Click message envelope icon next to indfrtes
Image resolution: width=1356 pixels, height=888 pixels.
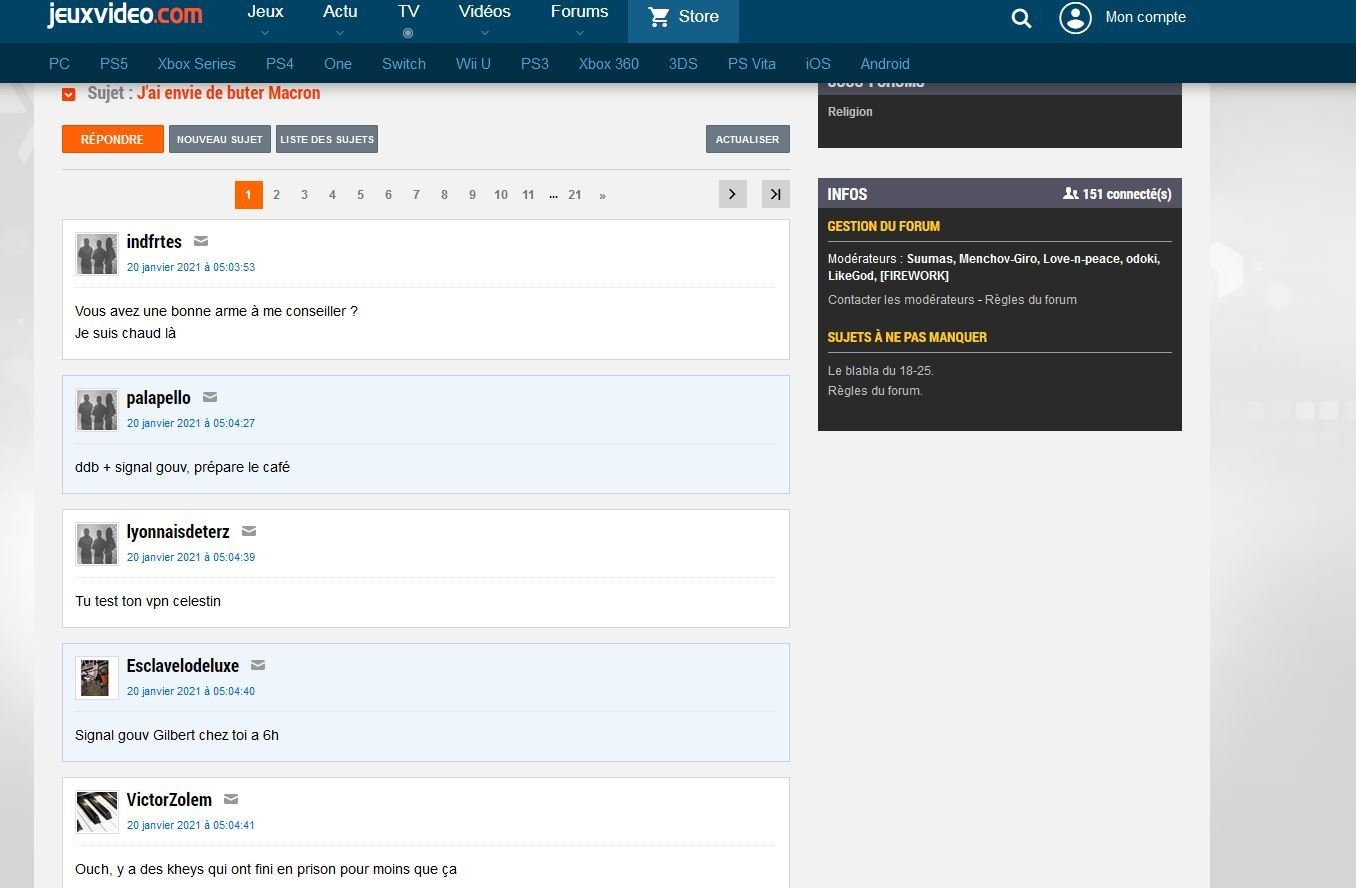point(201,241)
